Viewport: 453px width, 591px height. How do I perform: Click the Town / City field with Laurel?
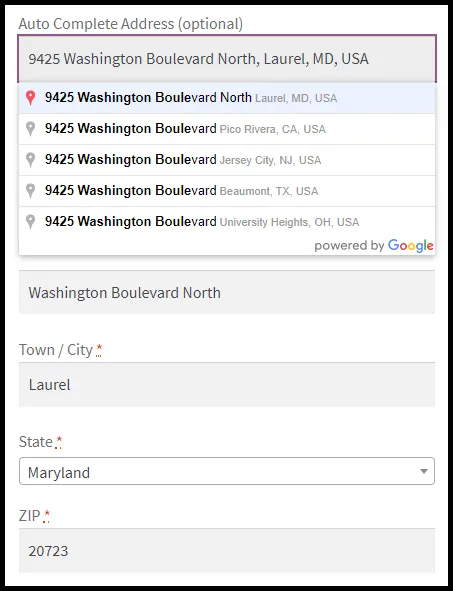(227, 385)
